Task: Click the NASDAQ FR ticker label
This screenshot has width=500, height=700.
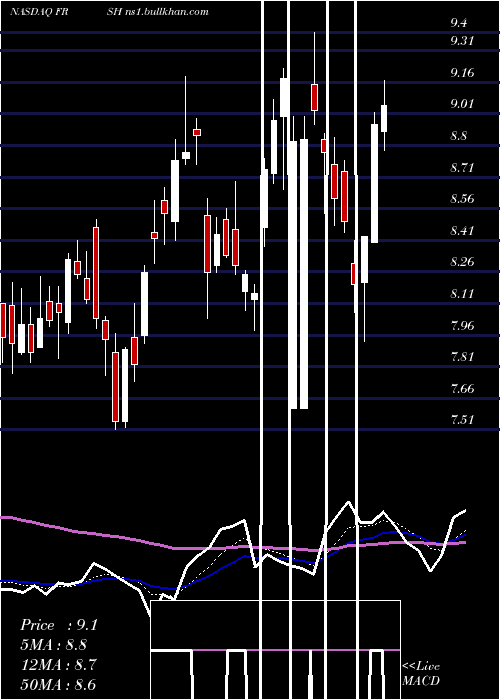Action: (39, 11)
